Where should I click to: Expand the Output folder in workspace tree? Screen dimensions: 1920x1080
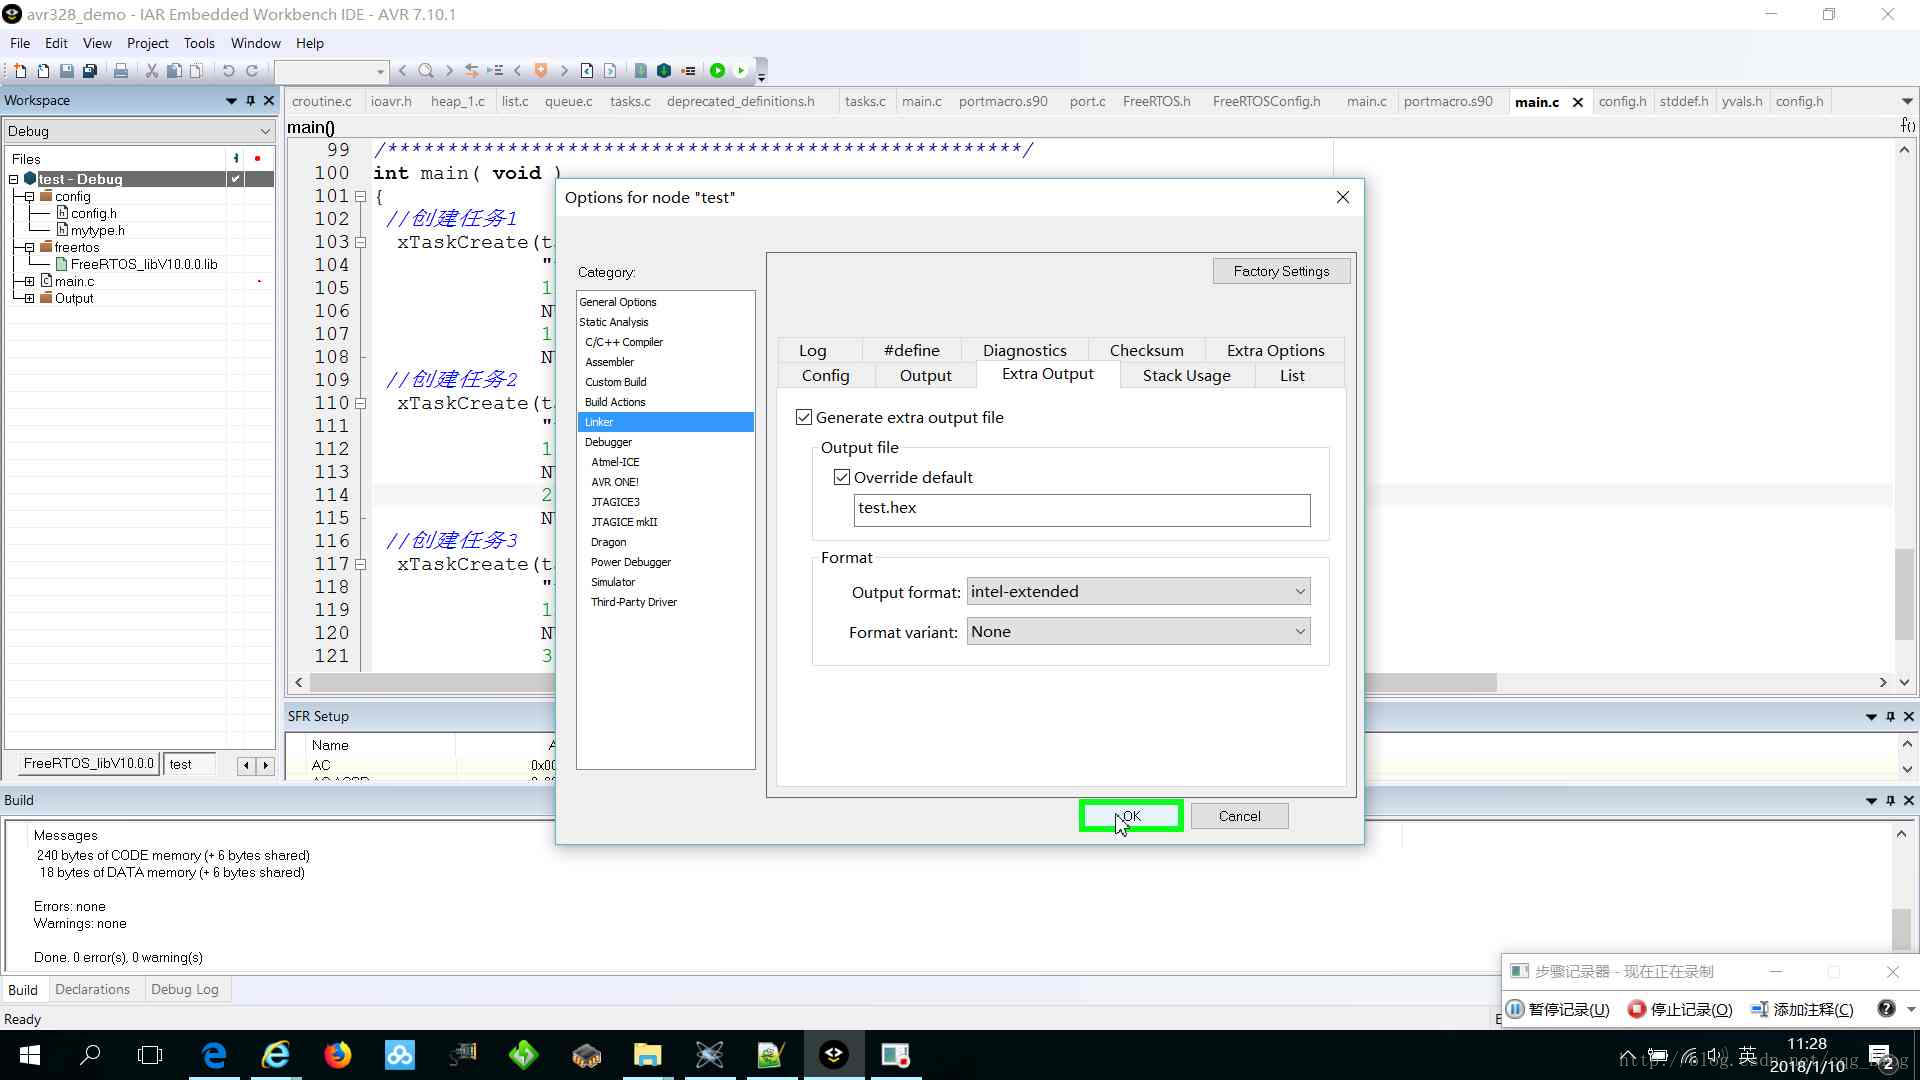(30, 299)
